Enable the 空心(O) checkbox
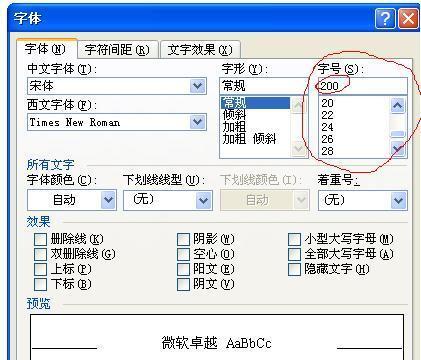The height and width of the screenshot is (360, 421). (183, 254)
